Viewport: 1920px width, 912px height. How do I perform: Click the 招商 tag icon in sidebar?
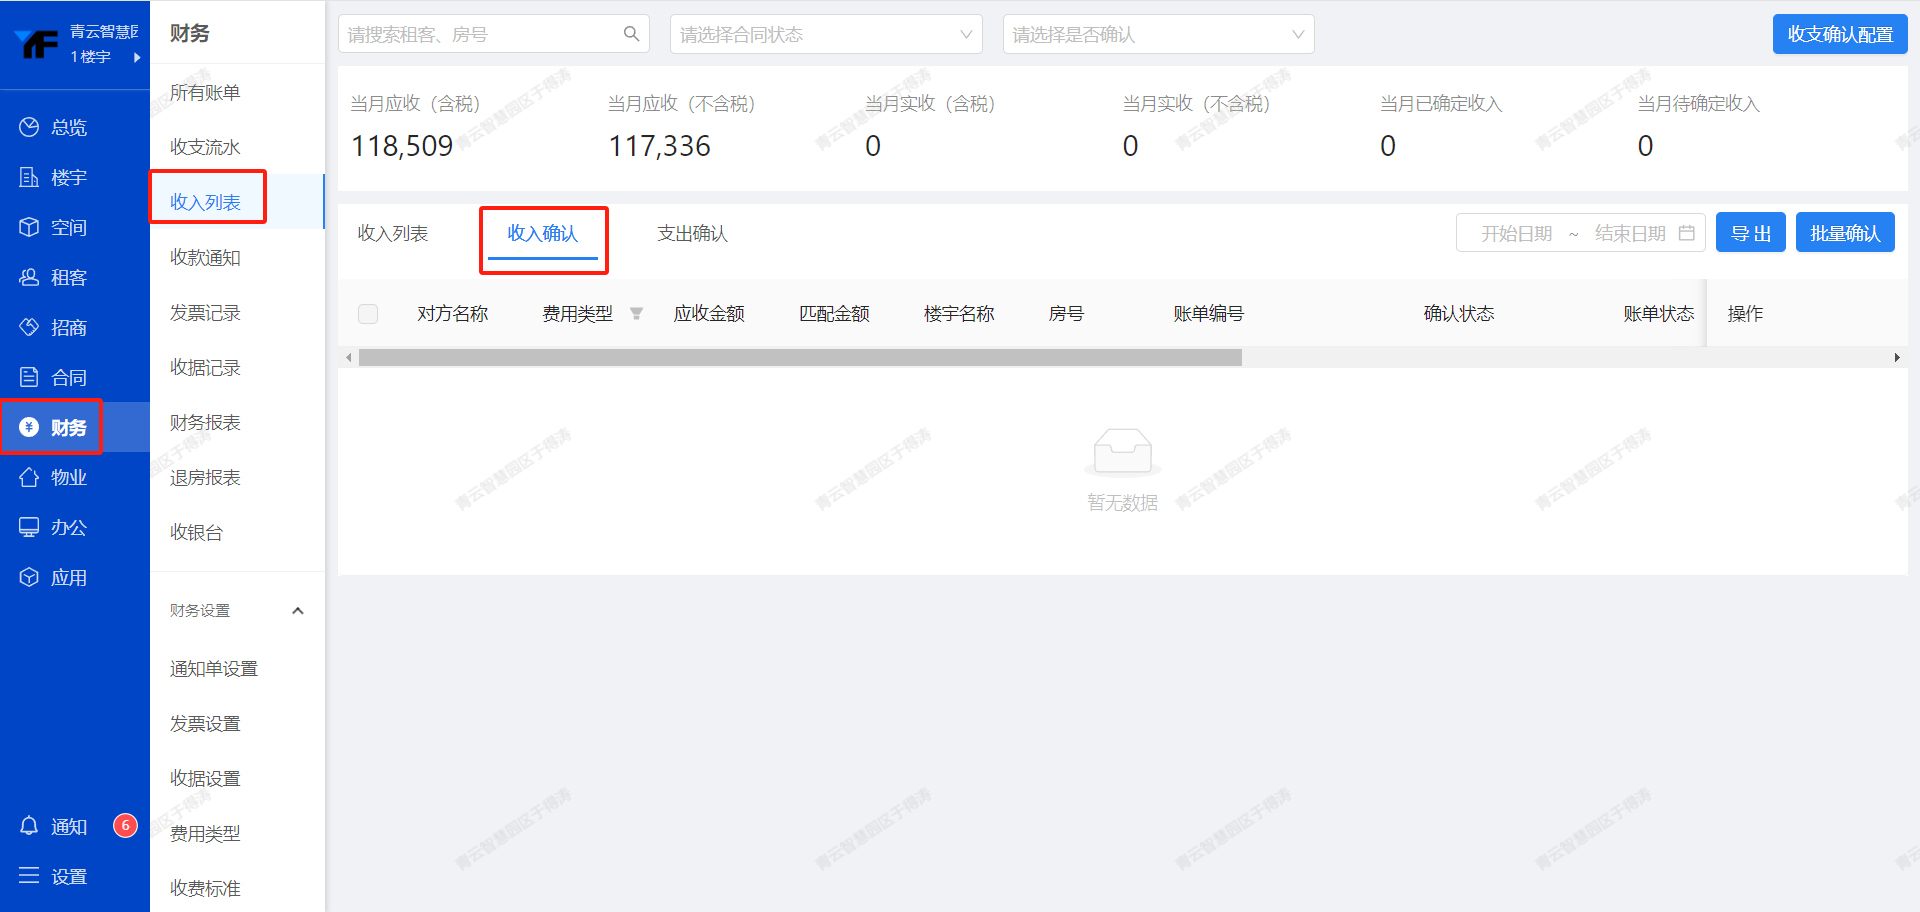click(29, 327)
